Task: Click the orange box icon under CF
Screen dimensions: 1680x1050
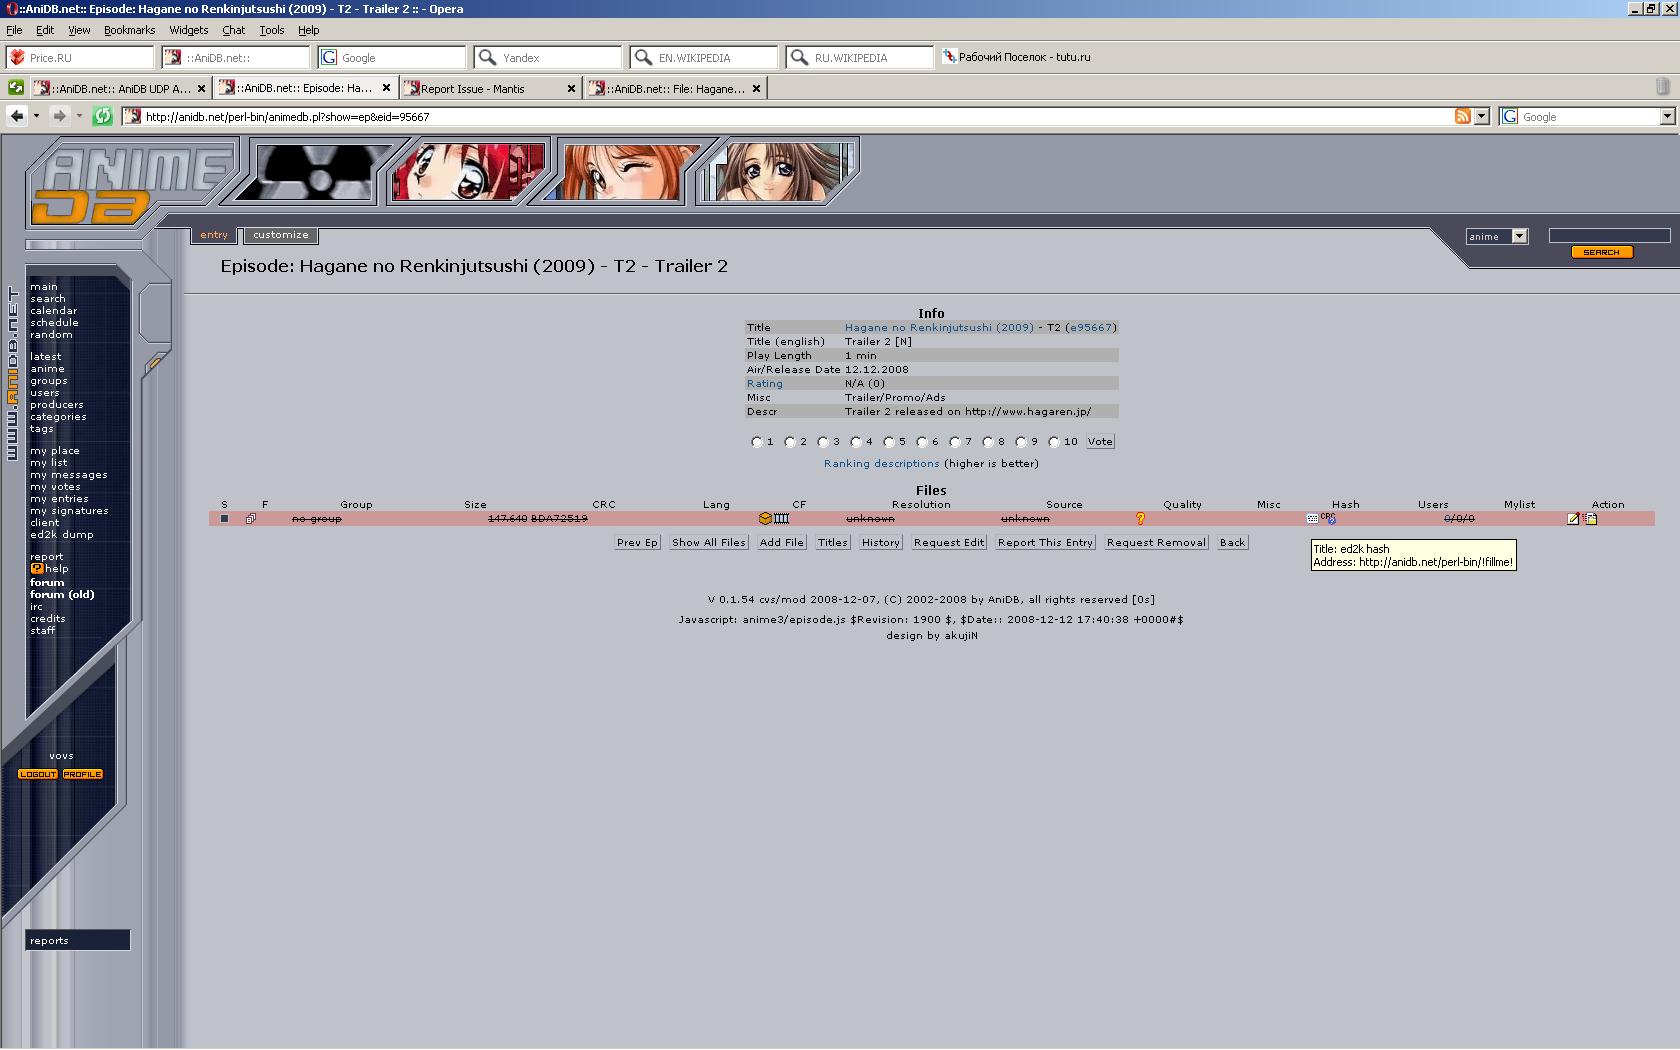Action: coord(765,519)
